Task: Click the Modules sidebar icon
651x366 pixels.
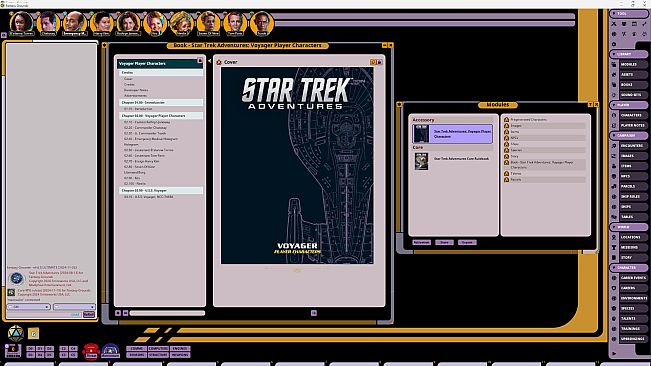Action: [x=614, y=64]
